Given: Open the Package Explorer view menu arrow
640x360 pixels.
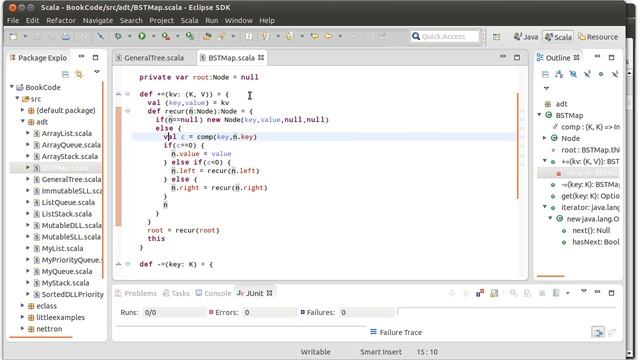Looking at the screenshot, I should pyautogui.click(x=97, y=72).
